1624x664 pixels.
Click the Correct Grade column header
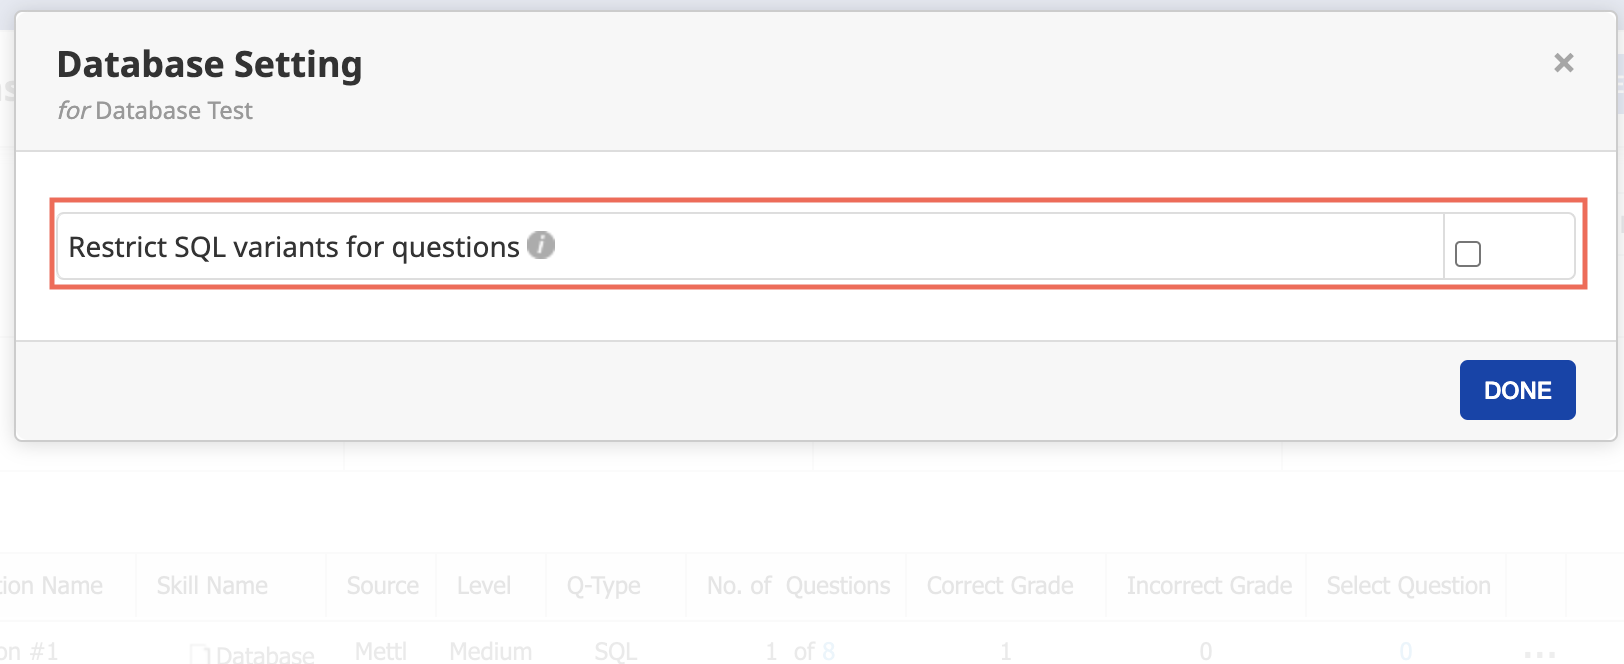point(1000,586)
